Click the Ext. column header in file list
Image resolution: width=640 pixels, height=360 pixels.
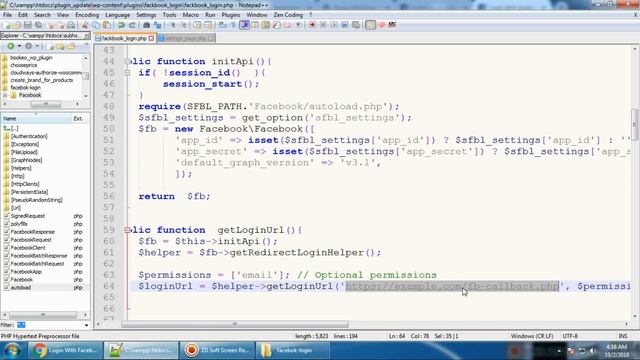79,118
